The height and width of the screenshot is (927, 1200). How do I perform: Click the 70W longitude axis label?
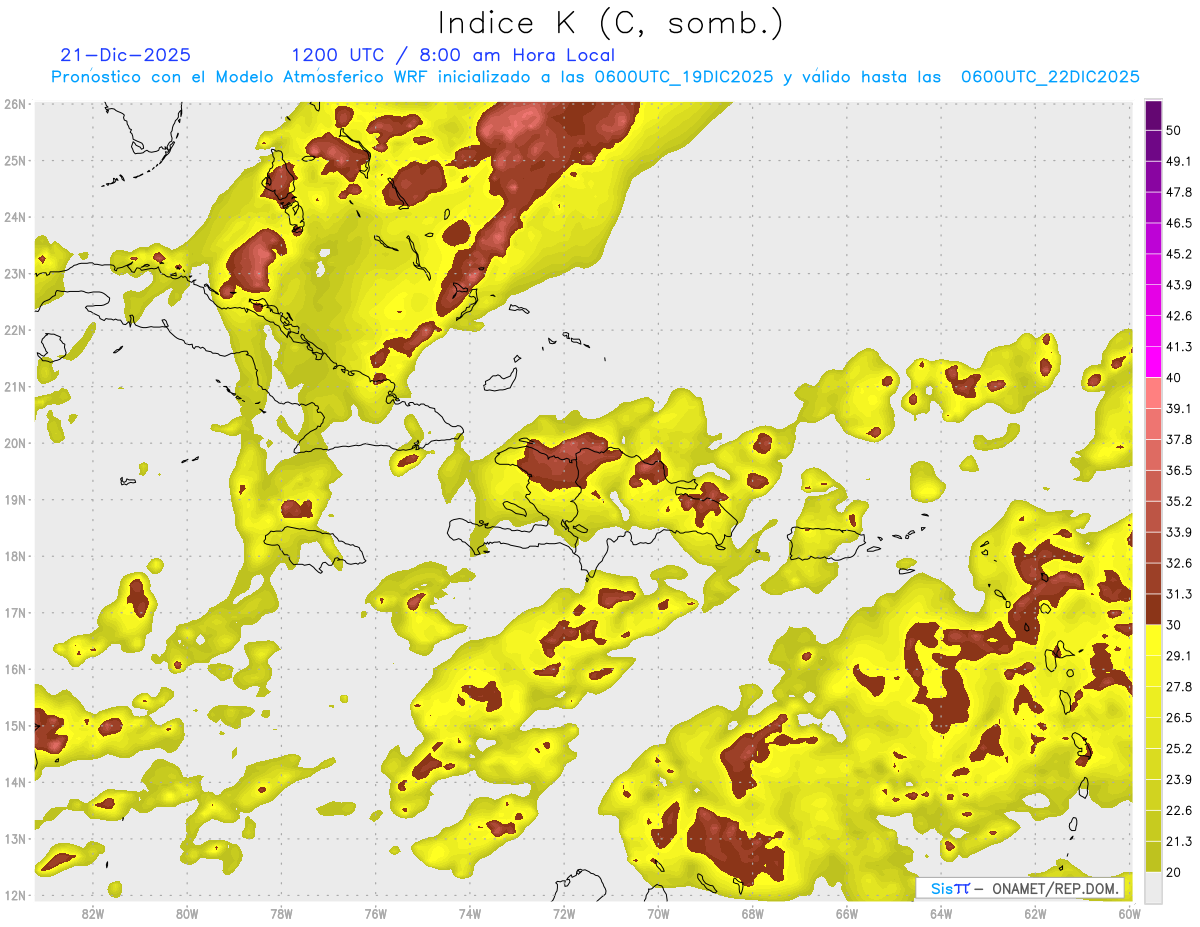pos(658,913)
